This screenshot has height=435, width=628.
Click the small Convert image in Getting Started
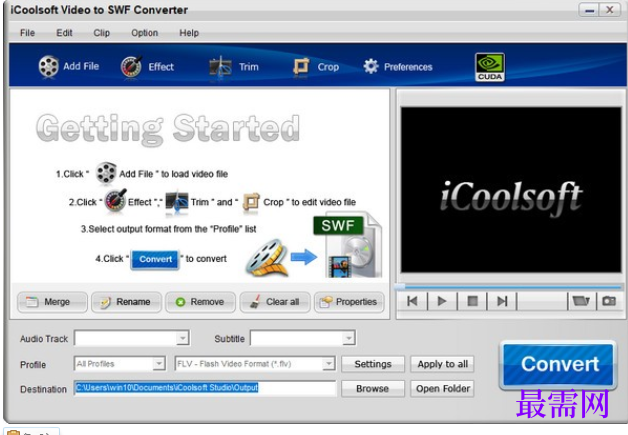click(155, 259)
